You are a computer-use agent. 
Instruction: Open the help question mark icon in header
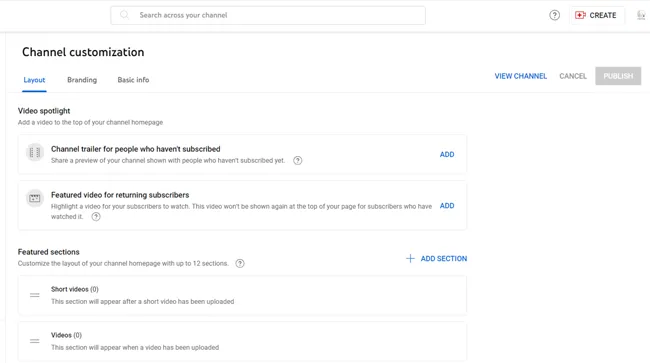pyautogui.click(x=554, y=15)
